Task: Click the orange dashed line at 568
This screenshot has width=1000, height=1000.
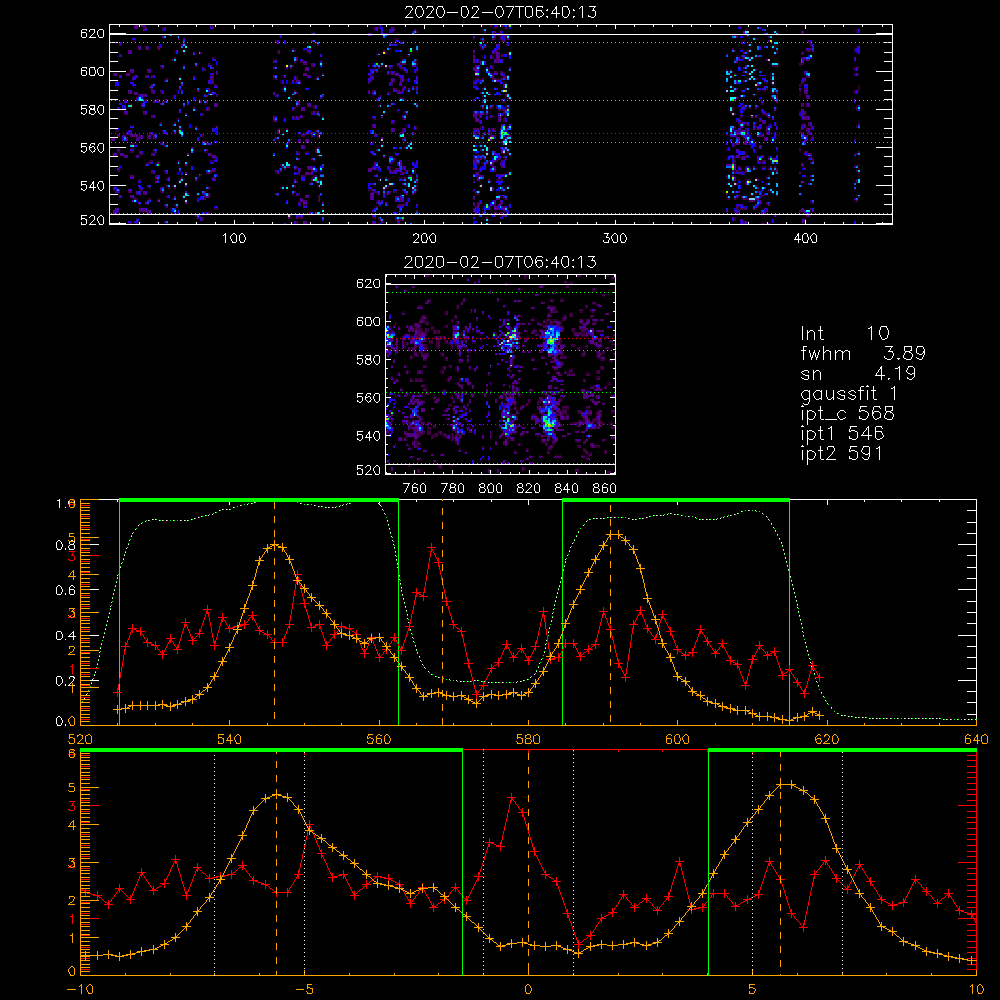Action: point(443,612)
